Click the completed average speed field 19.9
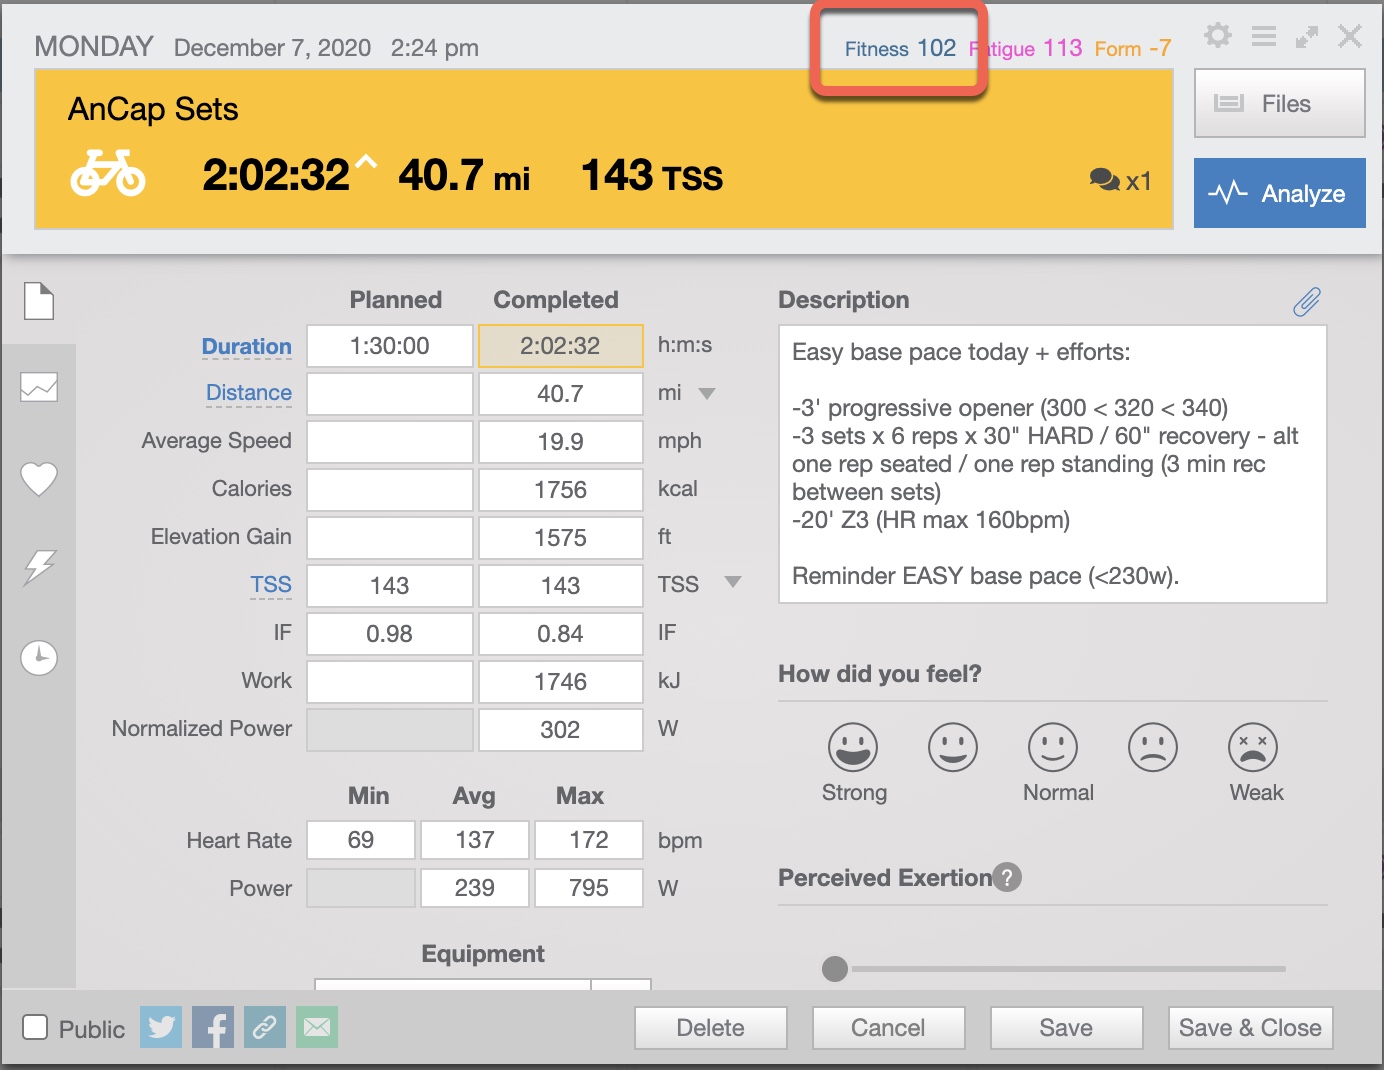This screenshot has height=1070, width=1384. pyautogui.click(x=561, y=442)
